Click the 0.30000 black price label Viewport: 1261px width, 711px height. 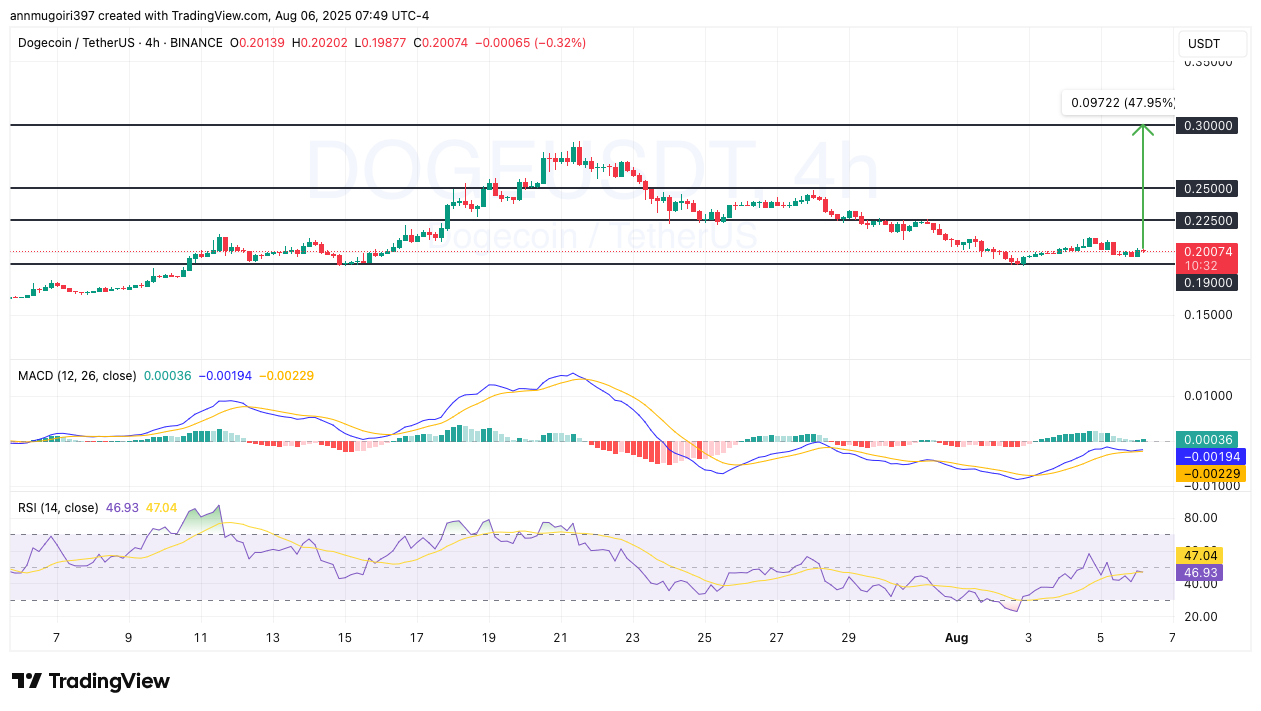1208,126
